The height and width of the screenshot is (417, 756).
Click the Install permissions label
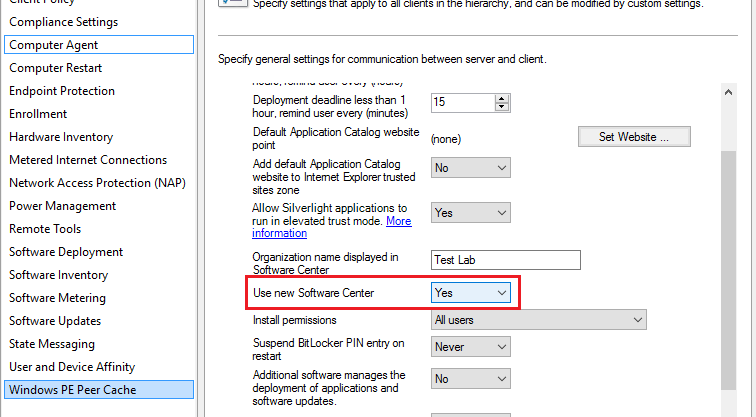click(x=295, y=320)
